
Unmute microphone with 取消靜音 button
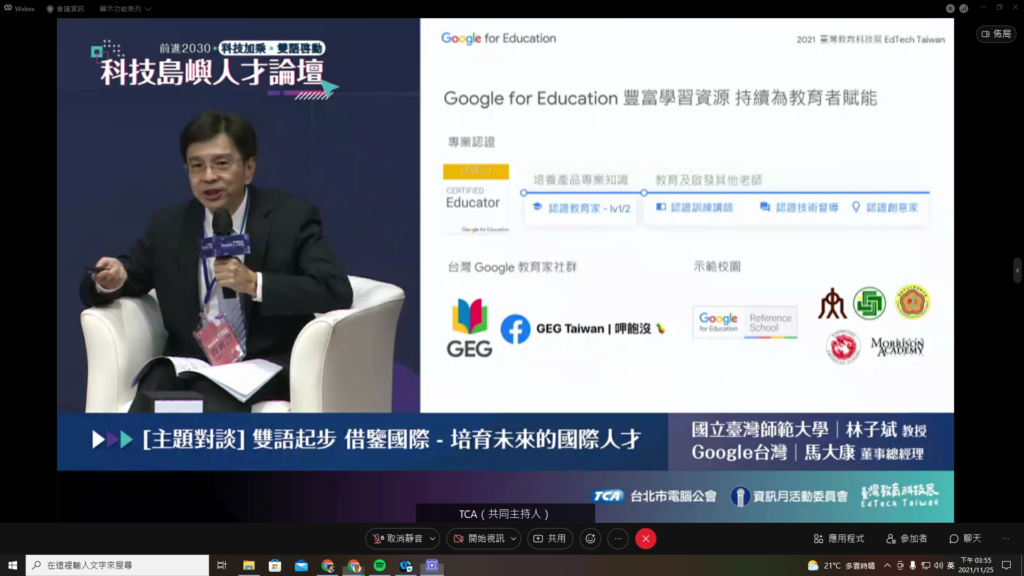(x=398, y=539)
